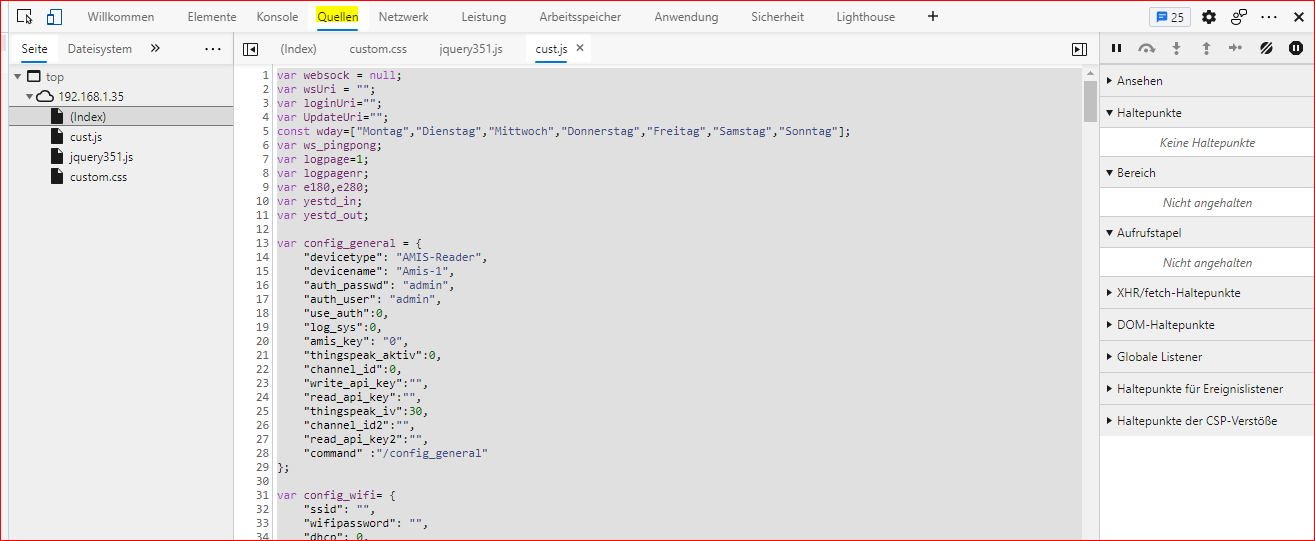Expand XHR/fetch-Haltepunkte section

tap(1207, 293)
